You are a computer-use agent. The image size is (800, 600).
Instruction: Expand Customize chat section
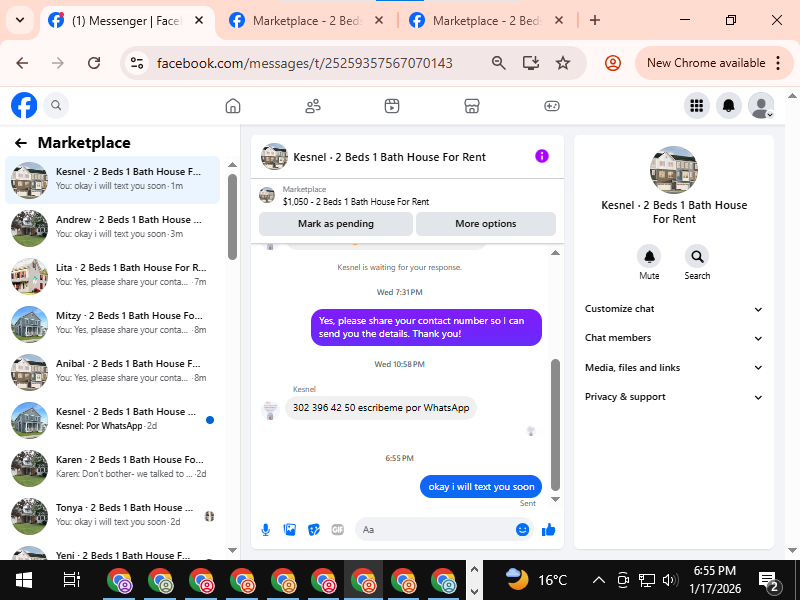pyautogui.click(x=673, y=309)
